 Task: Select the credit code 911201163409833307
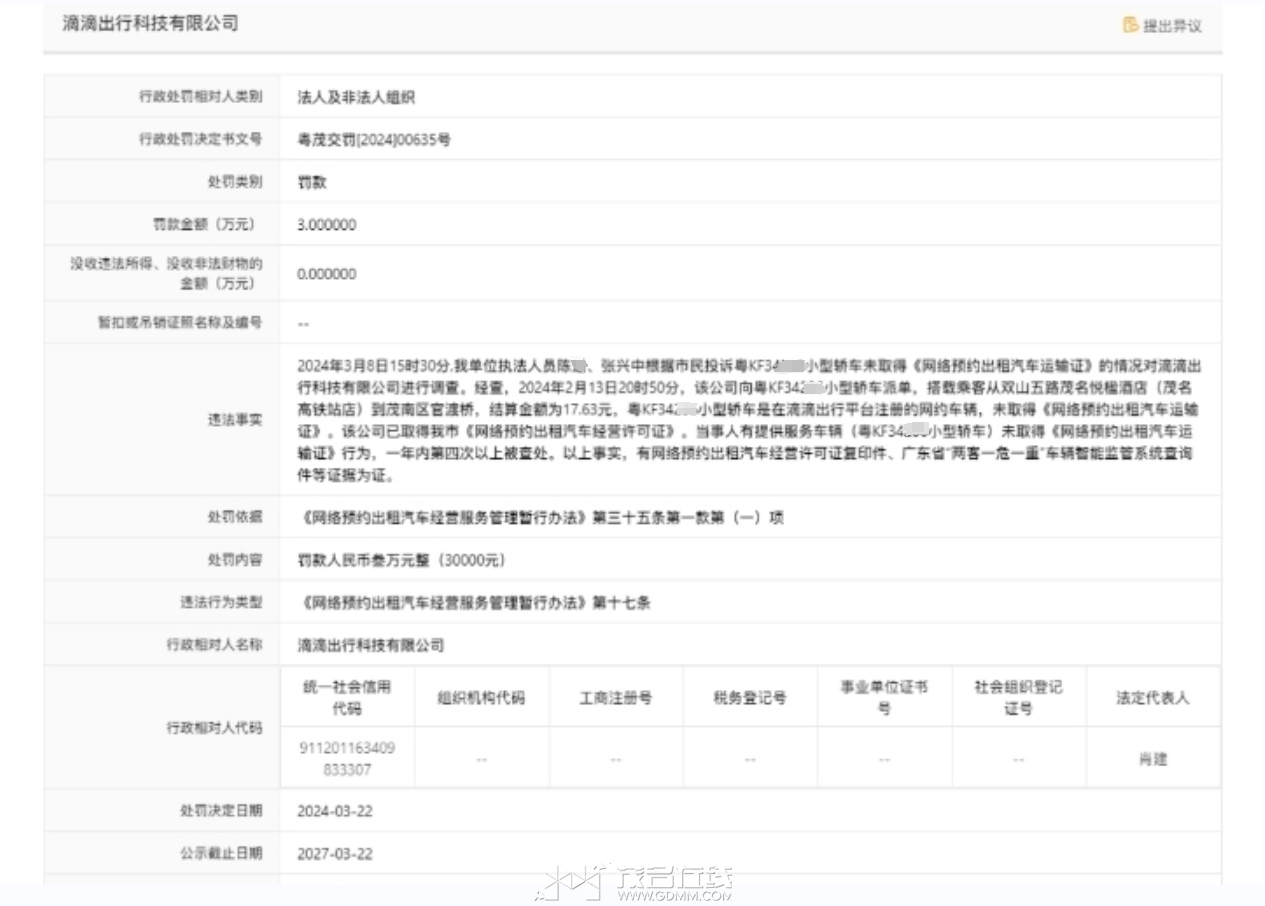347,758
